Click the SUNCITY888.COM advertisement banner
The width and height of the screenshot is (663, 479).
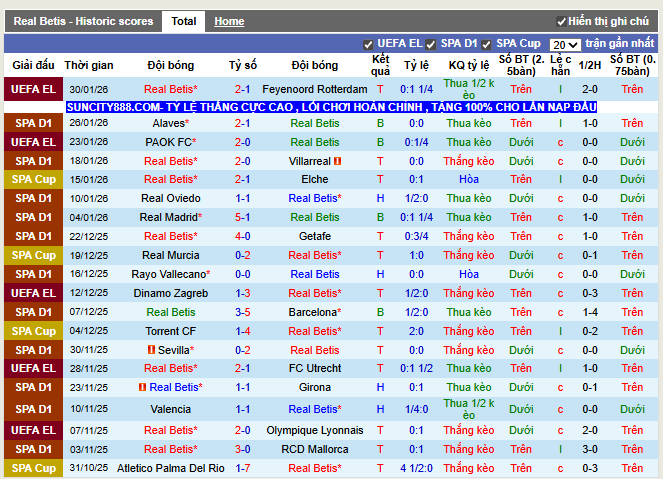pyautogui.click(x=331, y=107)
